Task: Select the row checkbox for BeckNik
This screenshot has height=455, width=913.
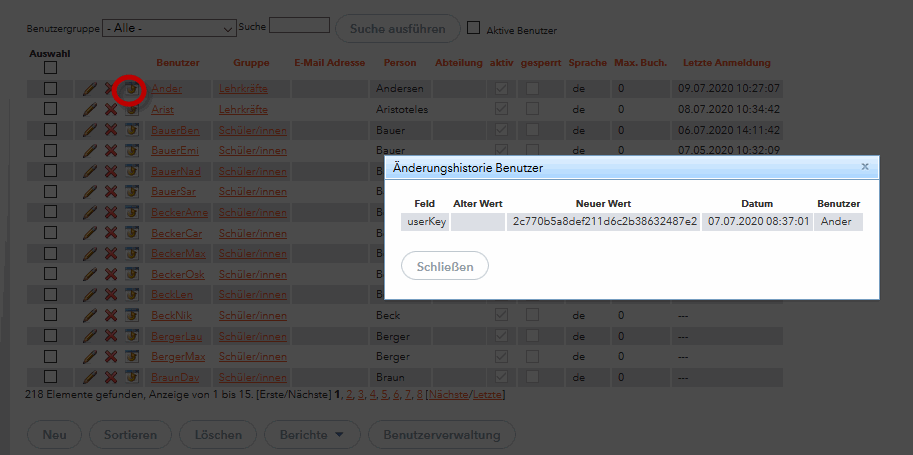Action: coord(51,315)
